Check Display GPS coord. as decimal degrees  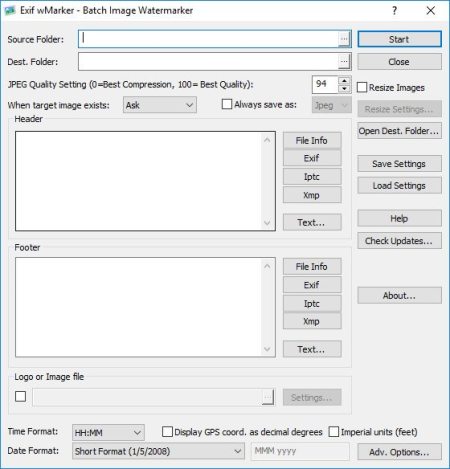[x=167, y=432]
